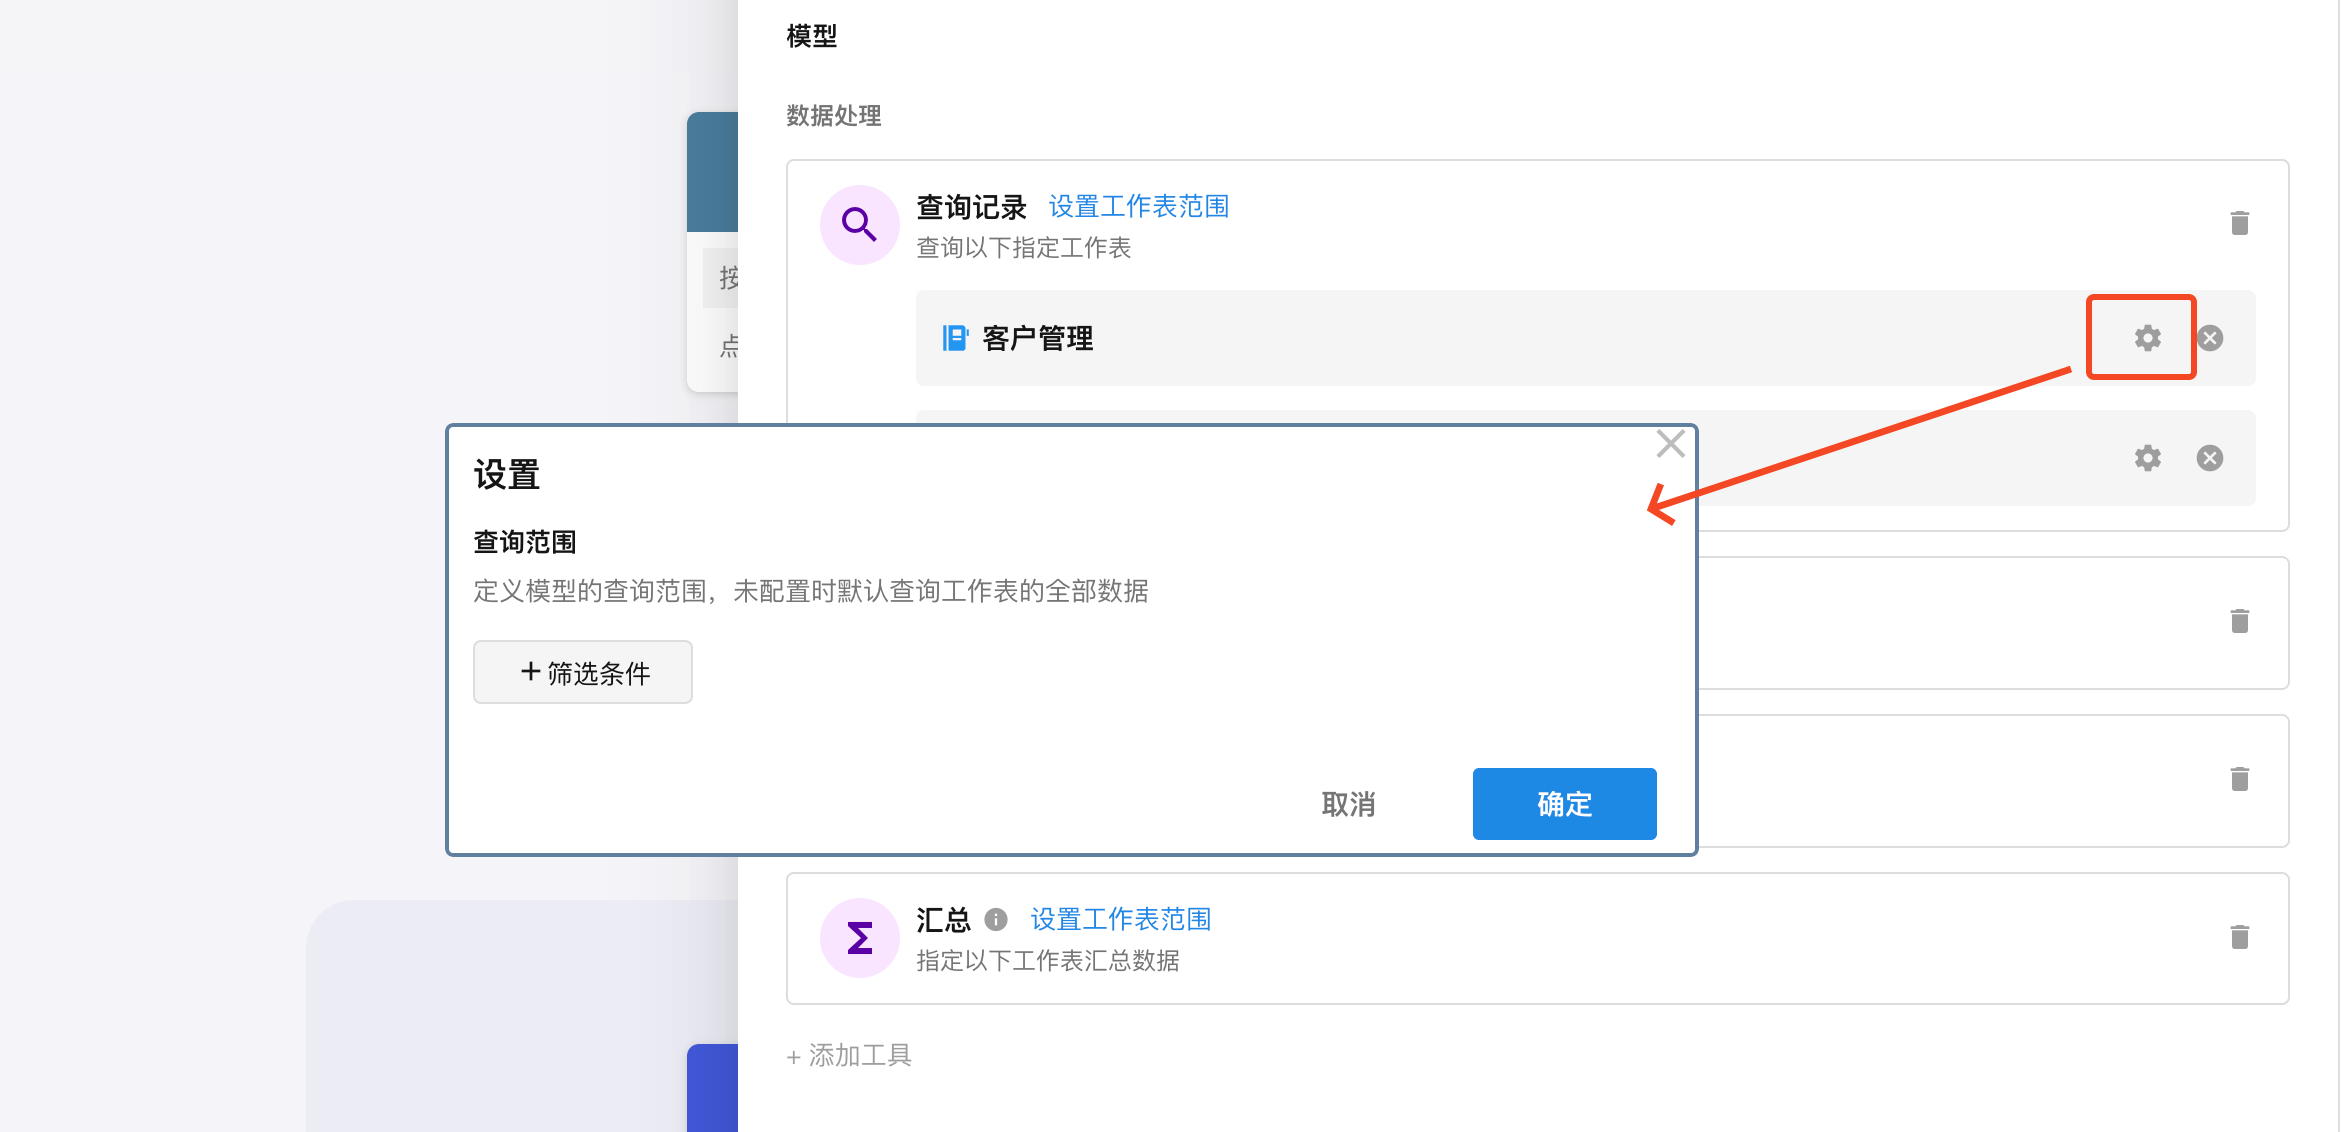
Task: Open 设置工作表范围 link for 汇总
Action: click(x=1120, y=919)
